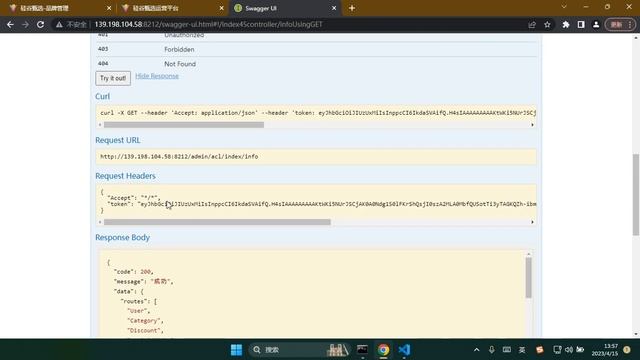
Task: Open Chrome from the taskbar
Action: coord(383,350)
